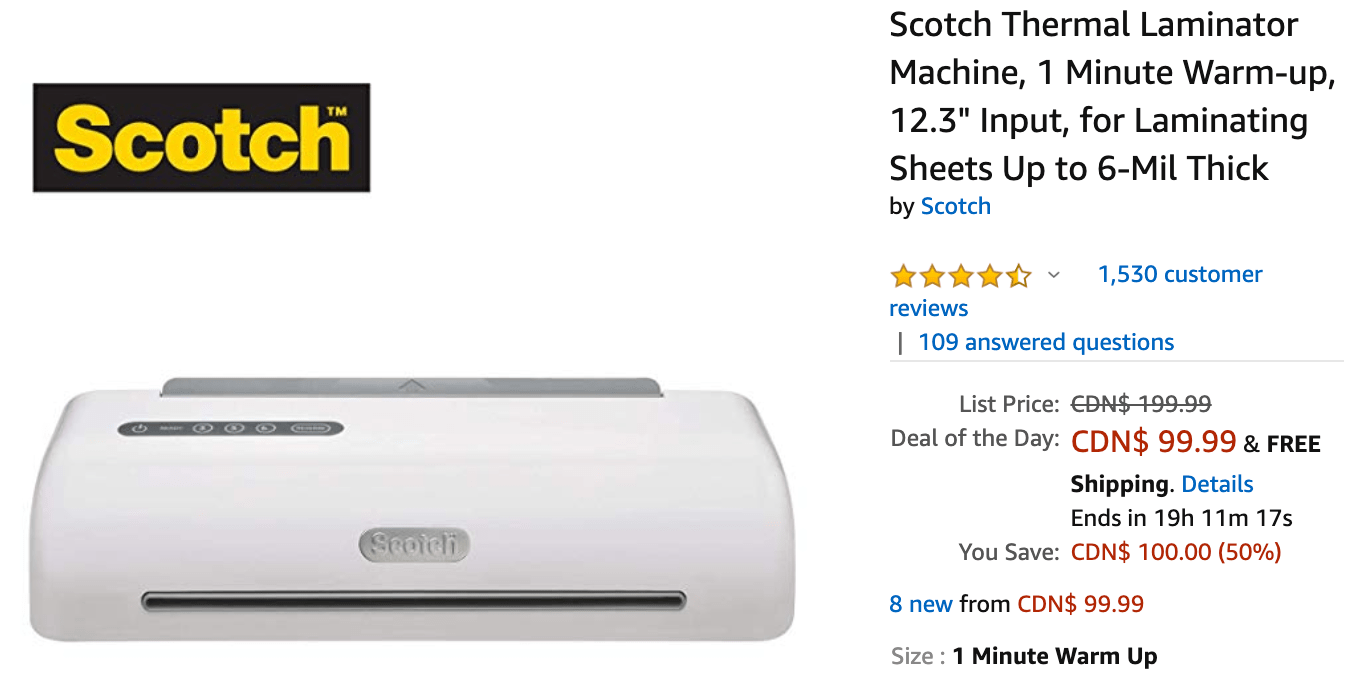Open the 1,530 customer reviews link

pyautogui.click(x=1076, y=291)
